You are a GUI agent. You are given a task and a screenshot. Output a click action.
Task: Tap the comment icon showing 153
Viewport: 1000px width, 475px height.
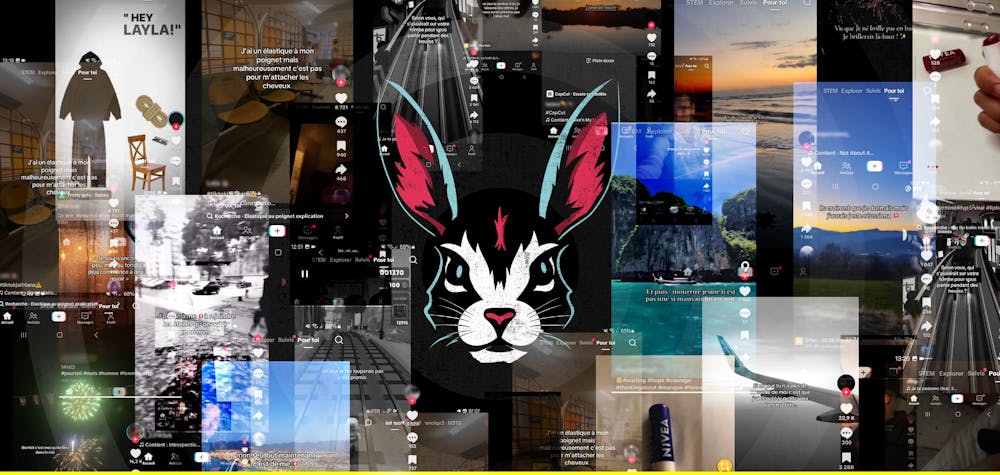pyautogui.click(x=412, y=437)
